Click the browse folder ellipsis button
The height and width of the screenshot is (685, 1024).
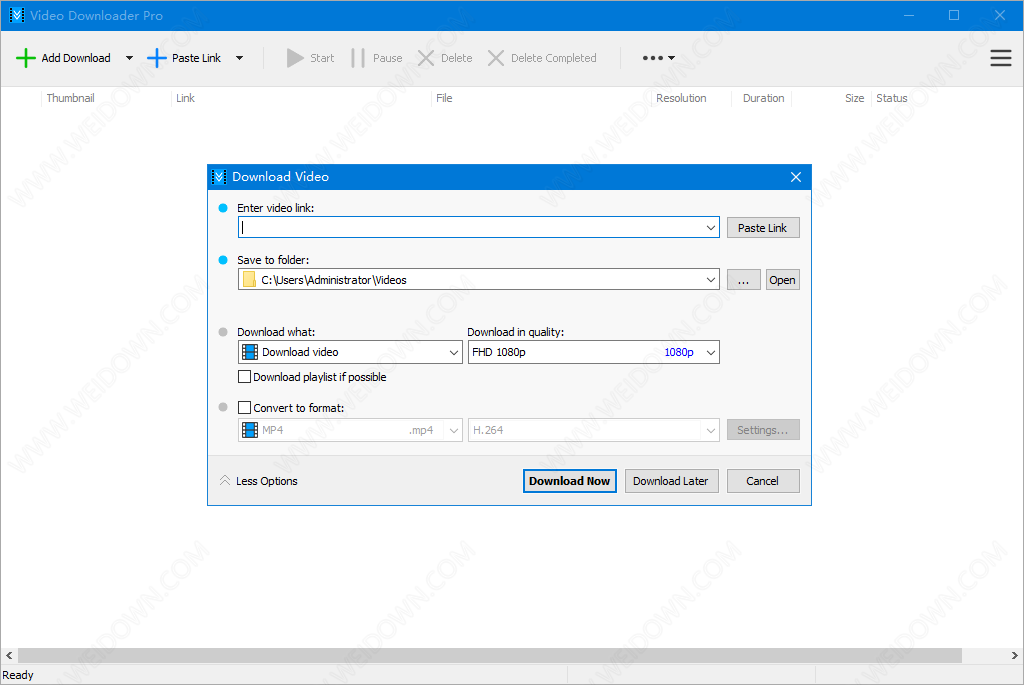pyautogui.click(x=743, y=280)
